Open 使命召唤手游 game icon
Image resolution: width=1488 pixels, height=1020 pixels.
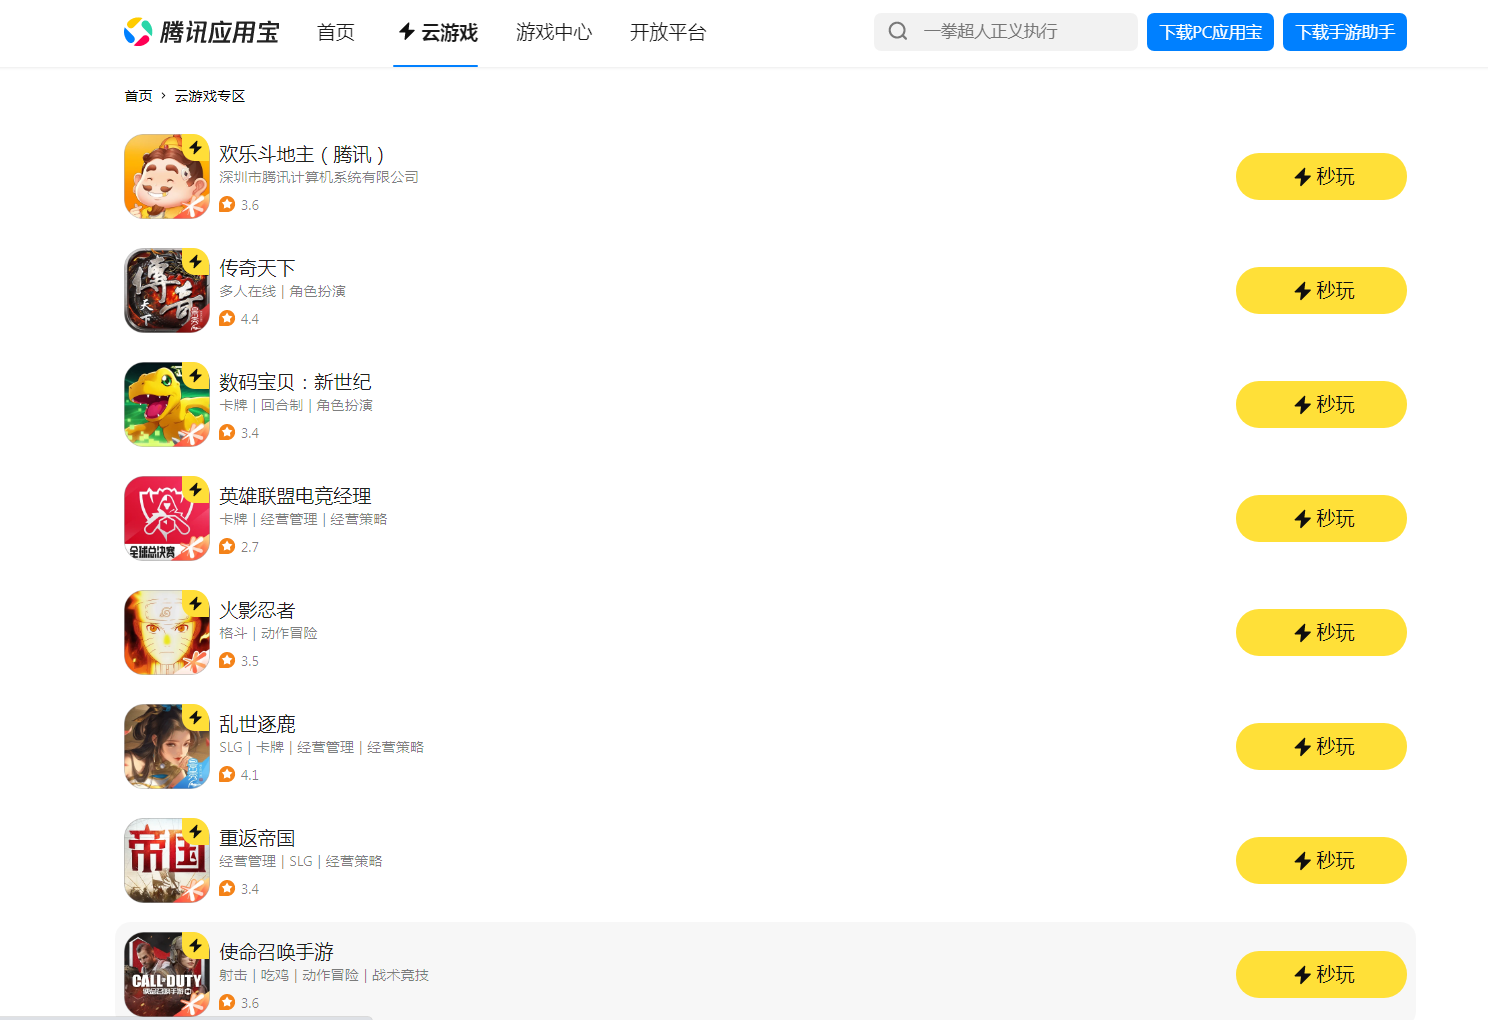[x=167, y=974]
